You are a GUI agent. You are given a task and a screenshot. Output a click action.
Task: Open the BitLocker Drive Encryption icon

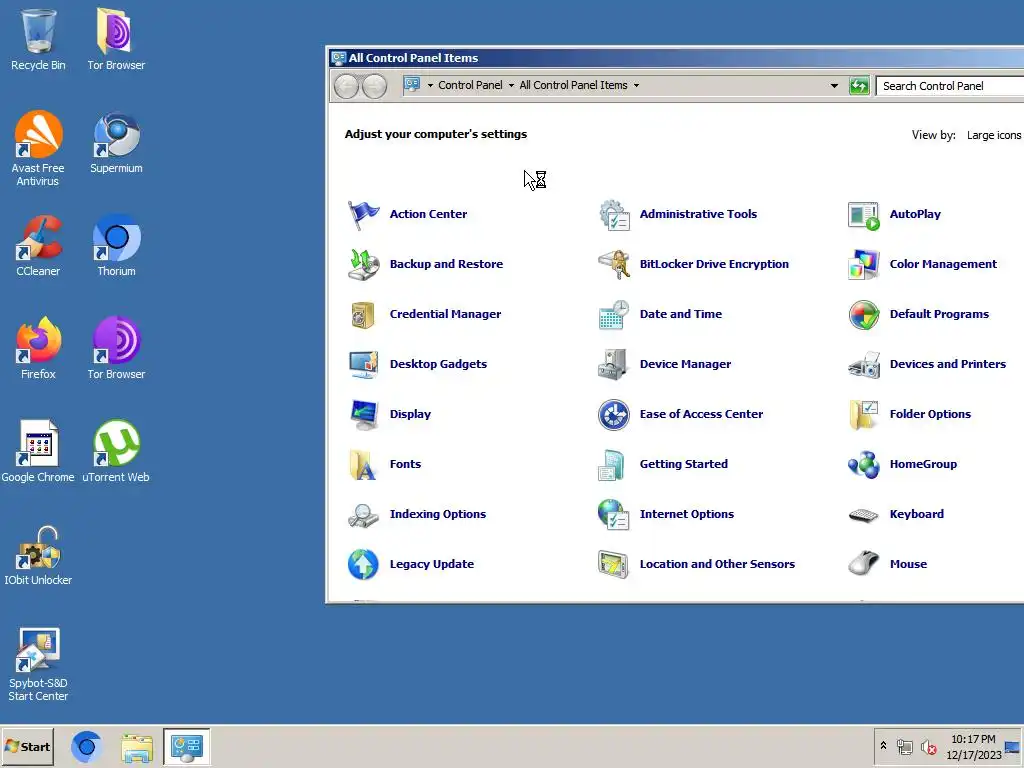pyautogui.click(x=614, y=264)
